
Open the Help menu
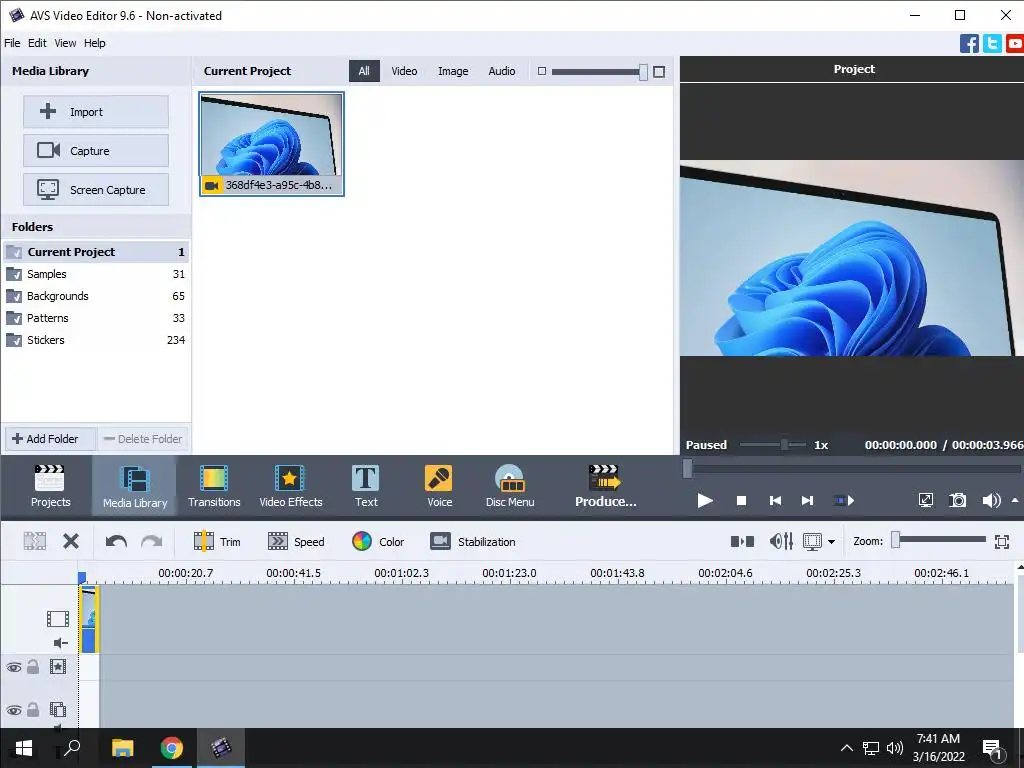[94, 43]
